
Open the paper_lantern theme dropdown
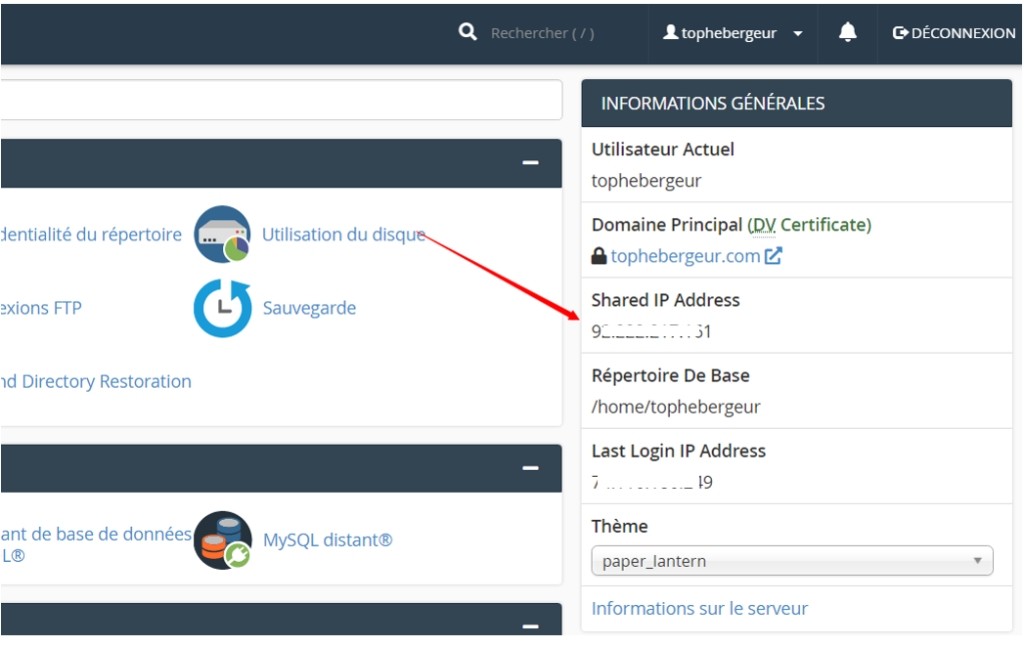point(792,560)
